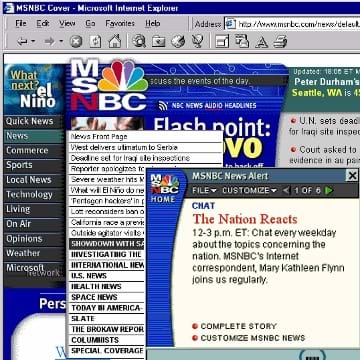Click the Font size icon
This screenshot has width=360, height=360.
coord(262,42)
